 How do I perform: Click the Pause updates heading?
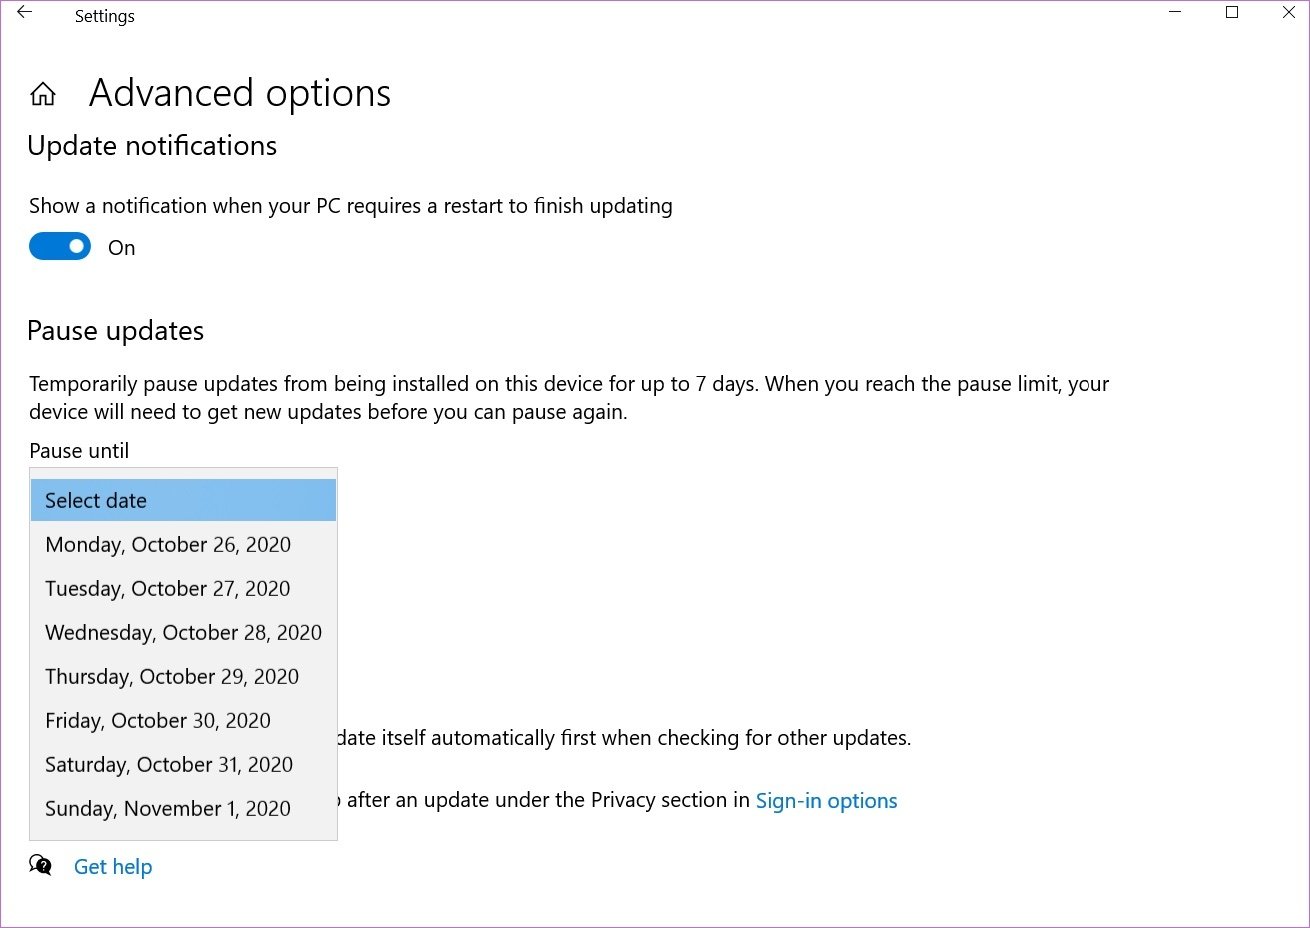point(115,330)
